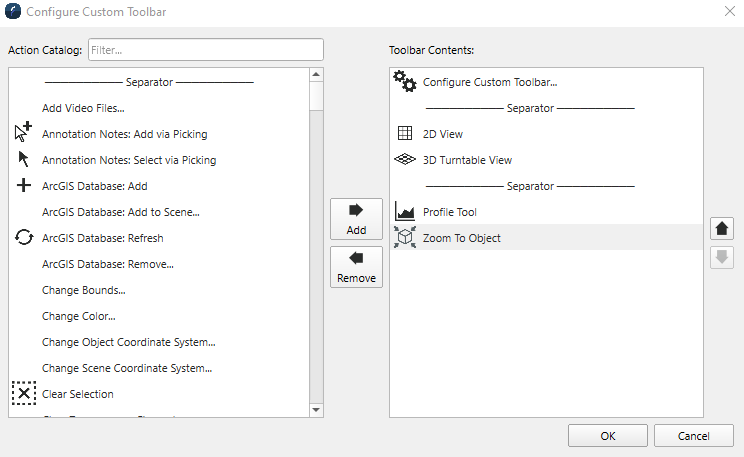Select Change Object Coordinate System entry
Viewport: 744px width, 457px height.
128,342
